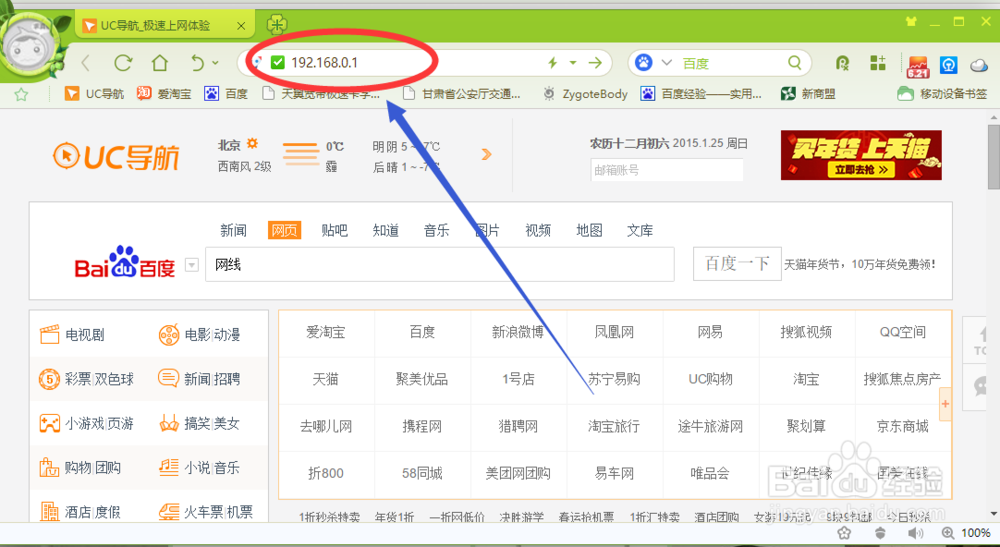Click the 邮箱帐号 input field
This screenshot has width=1000, height=547.
(x=666, y=170)
